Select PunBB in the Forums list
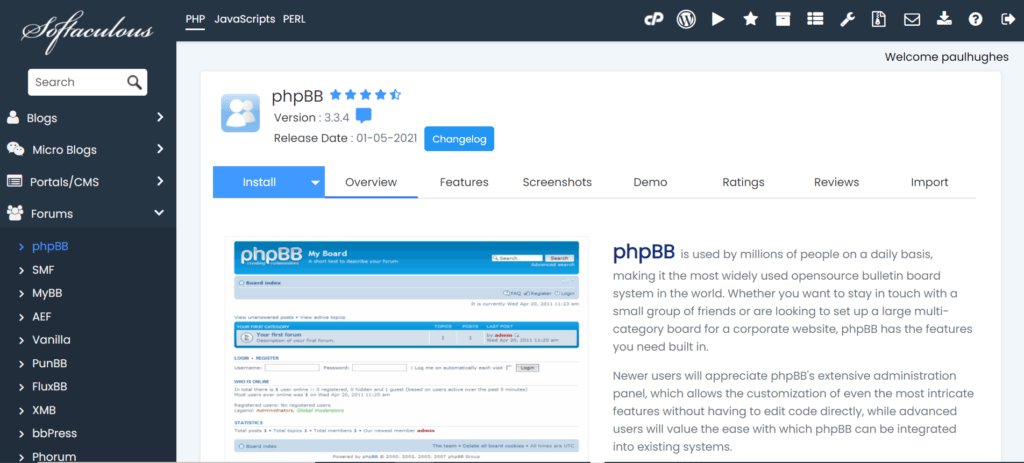Viewport: 1024px width, 463px height. [x=50, y=363]
